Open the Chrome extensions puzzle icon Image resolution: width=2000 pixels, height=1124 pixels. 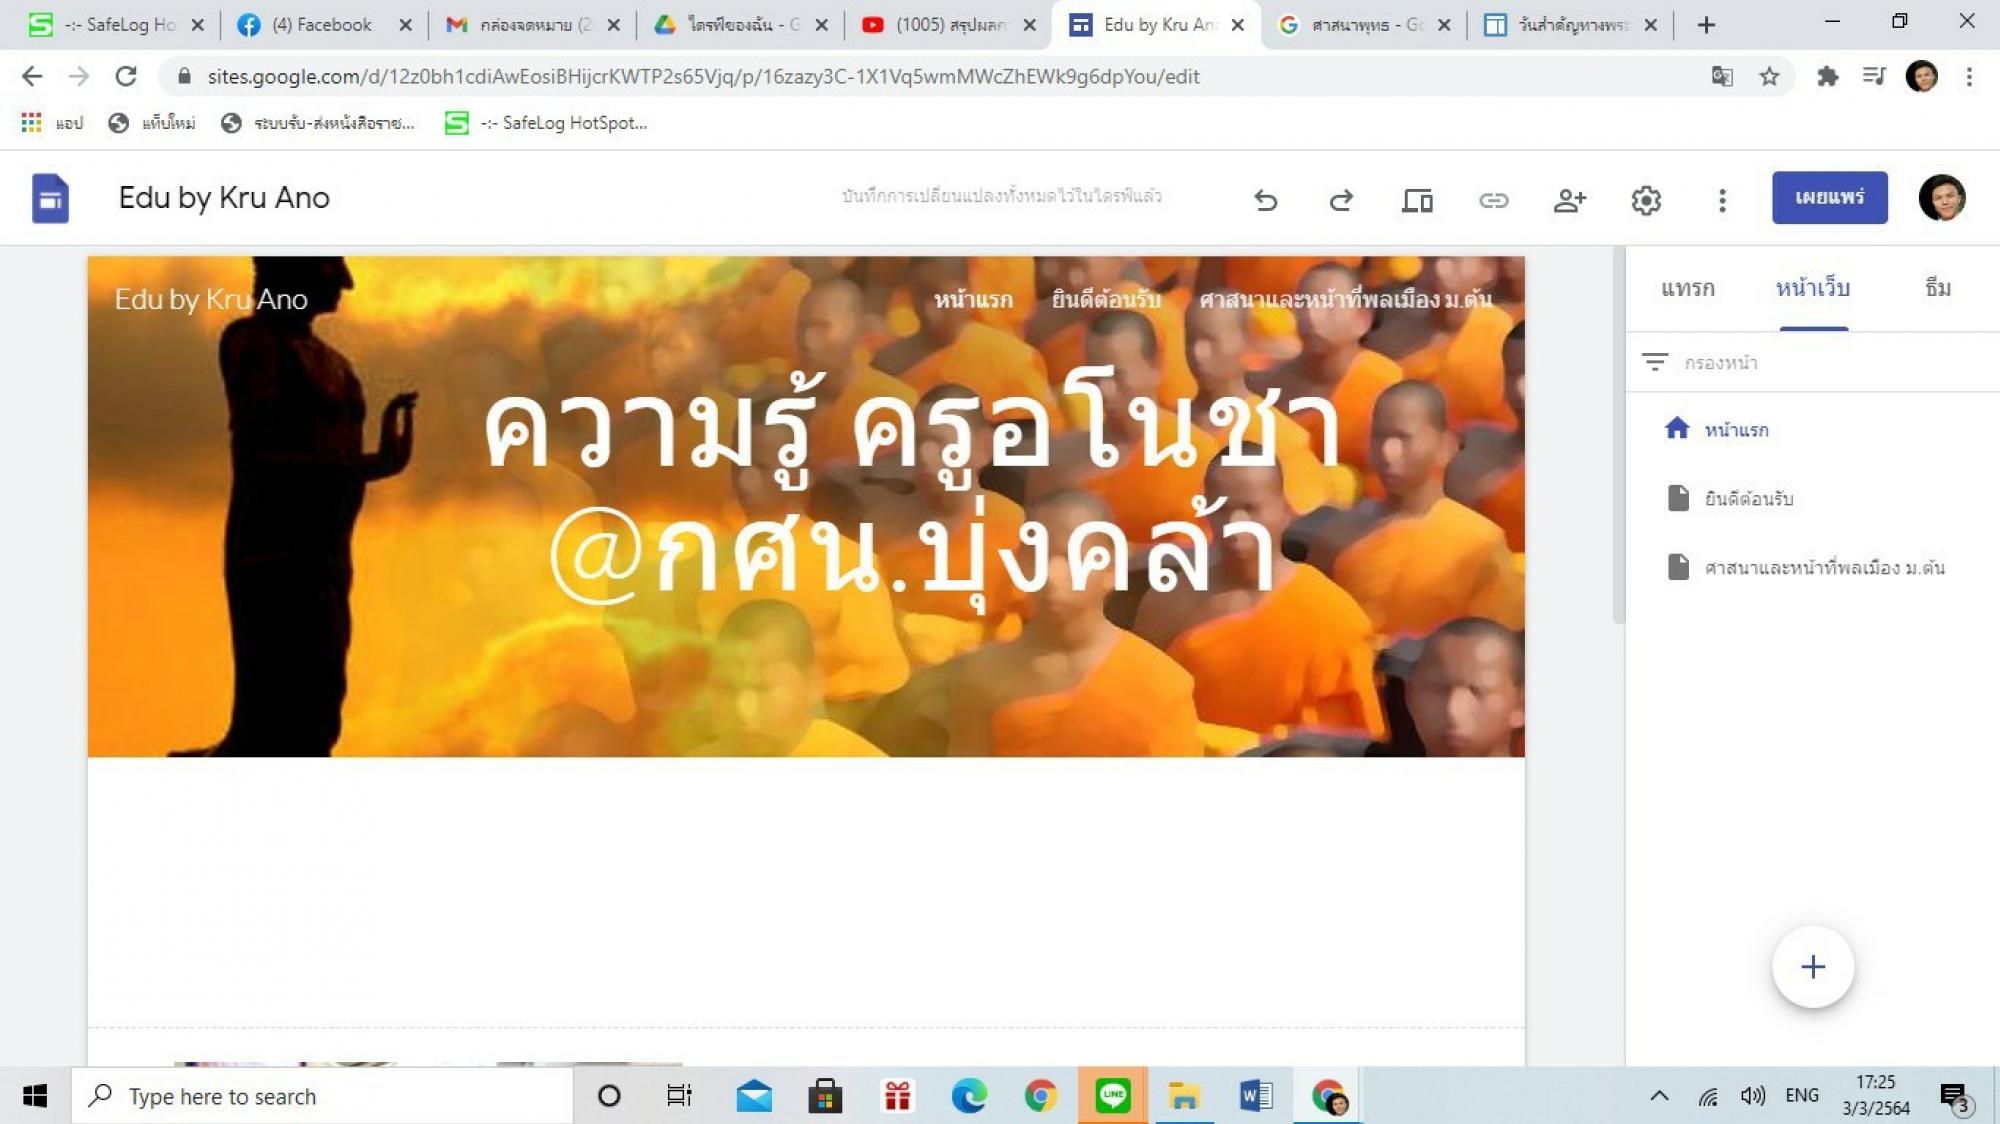click(1827, 76)
